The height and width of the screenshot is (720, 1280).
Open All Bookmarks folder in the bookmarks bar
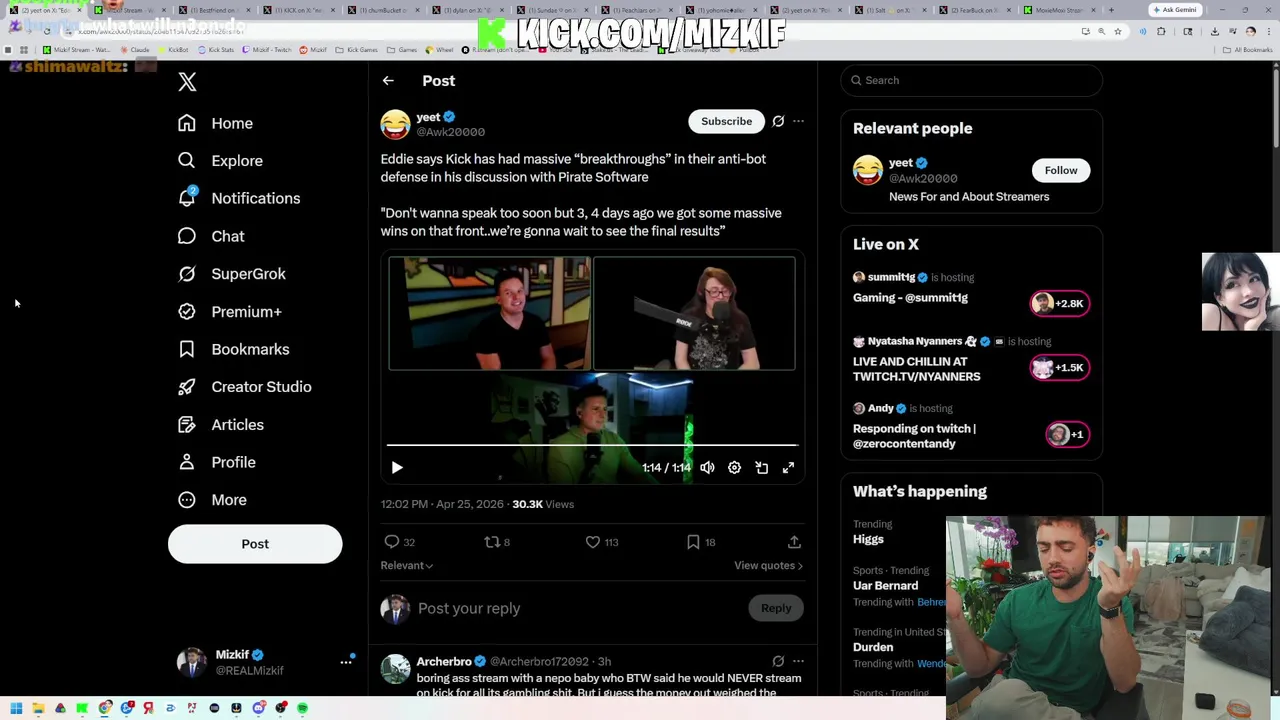click(x=1248, y=50)
